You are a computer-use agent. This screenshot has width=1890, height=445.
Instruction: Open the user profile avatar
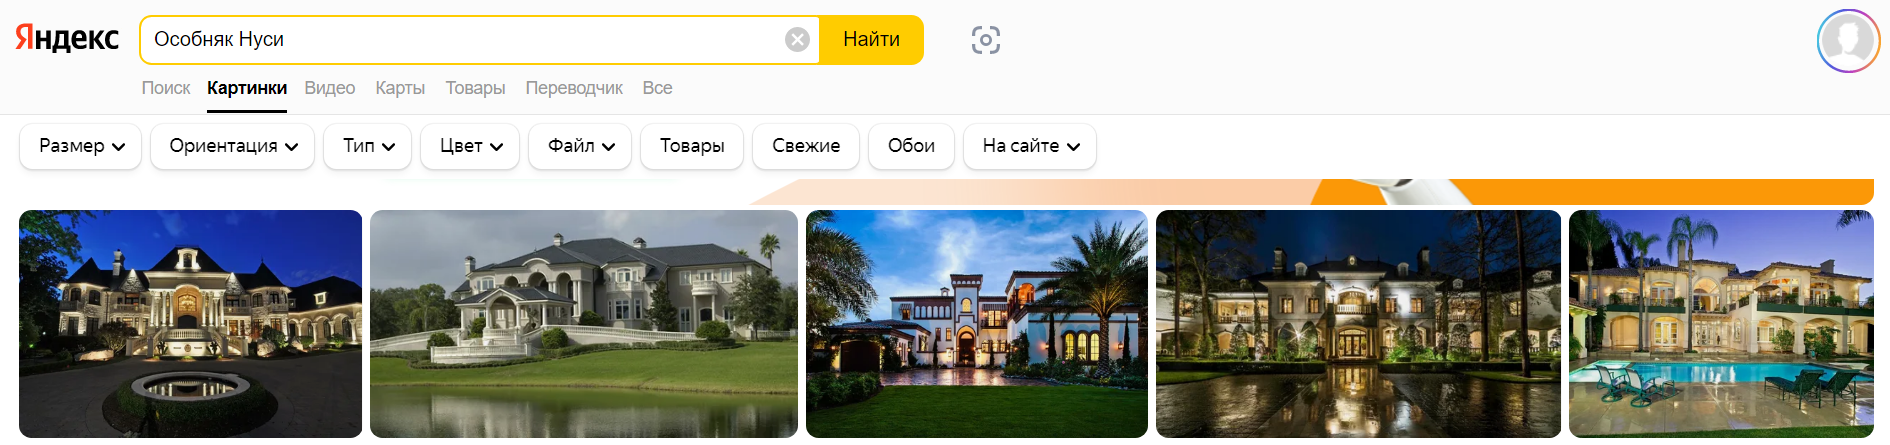[x=1848, y=41]
